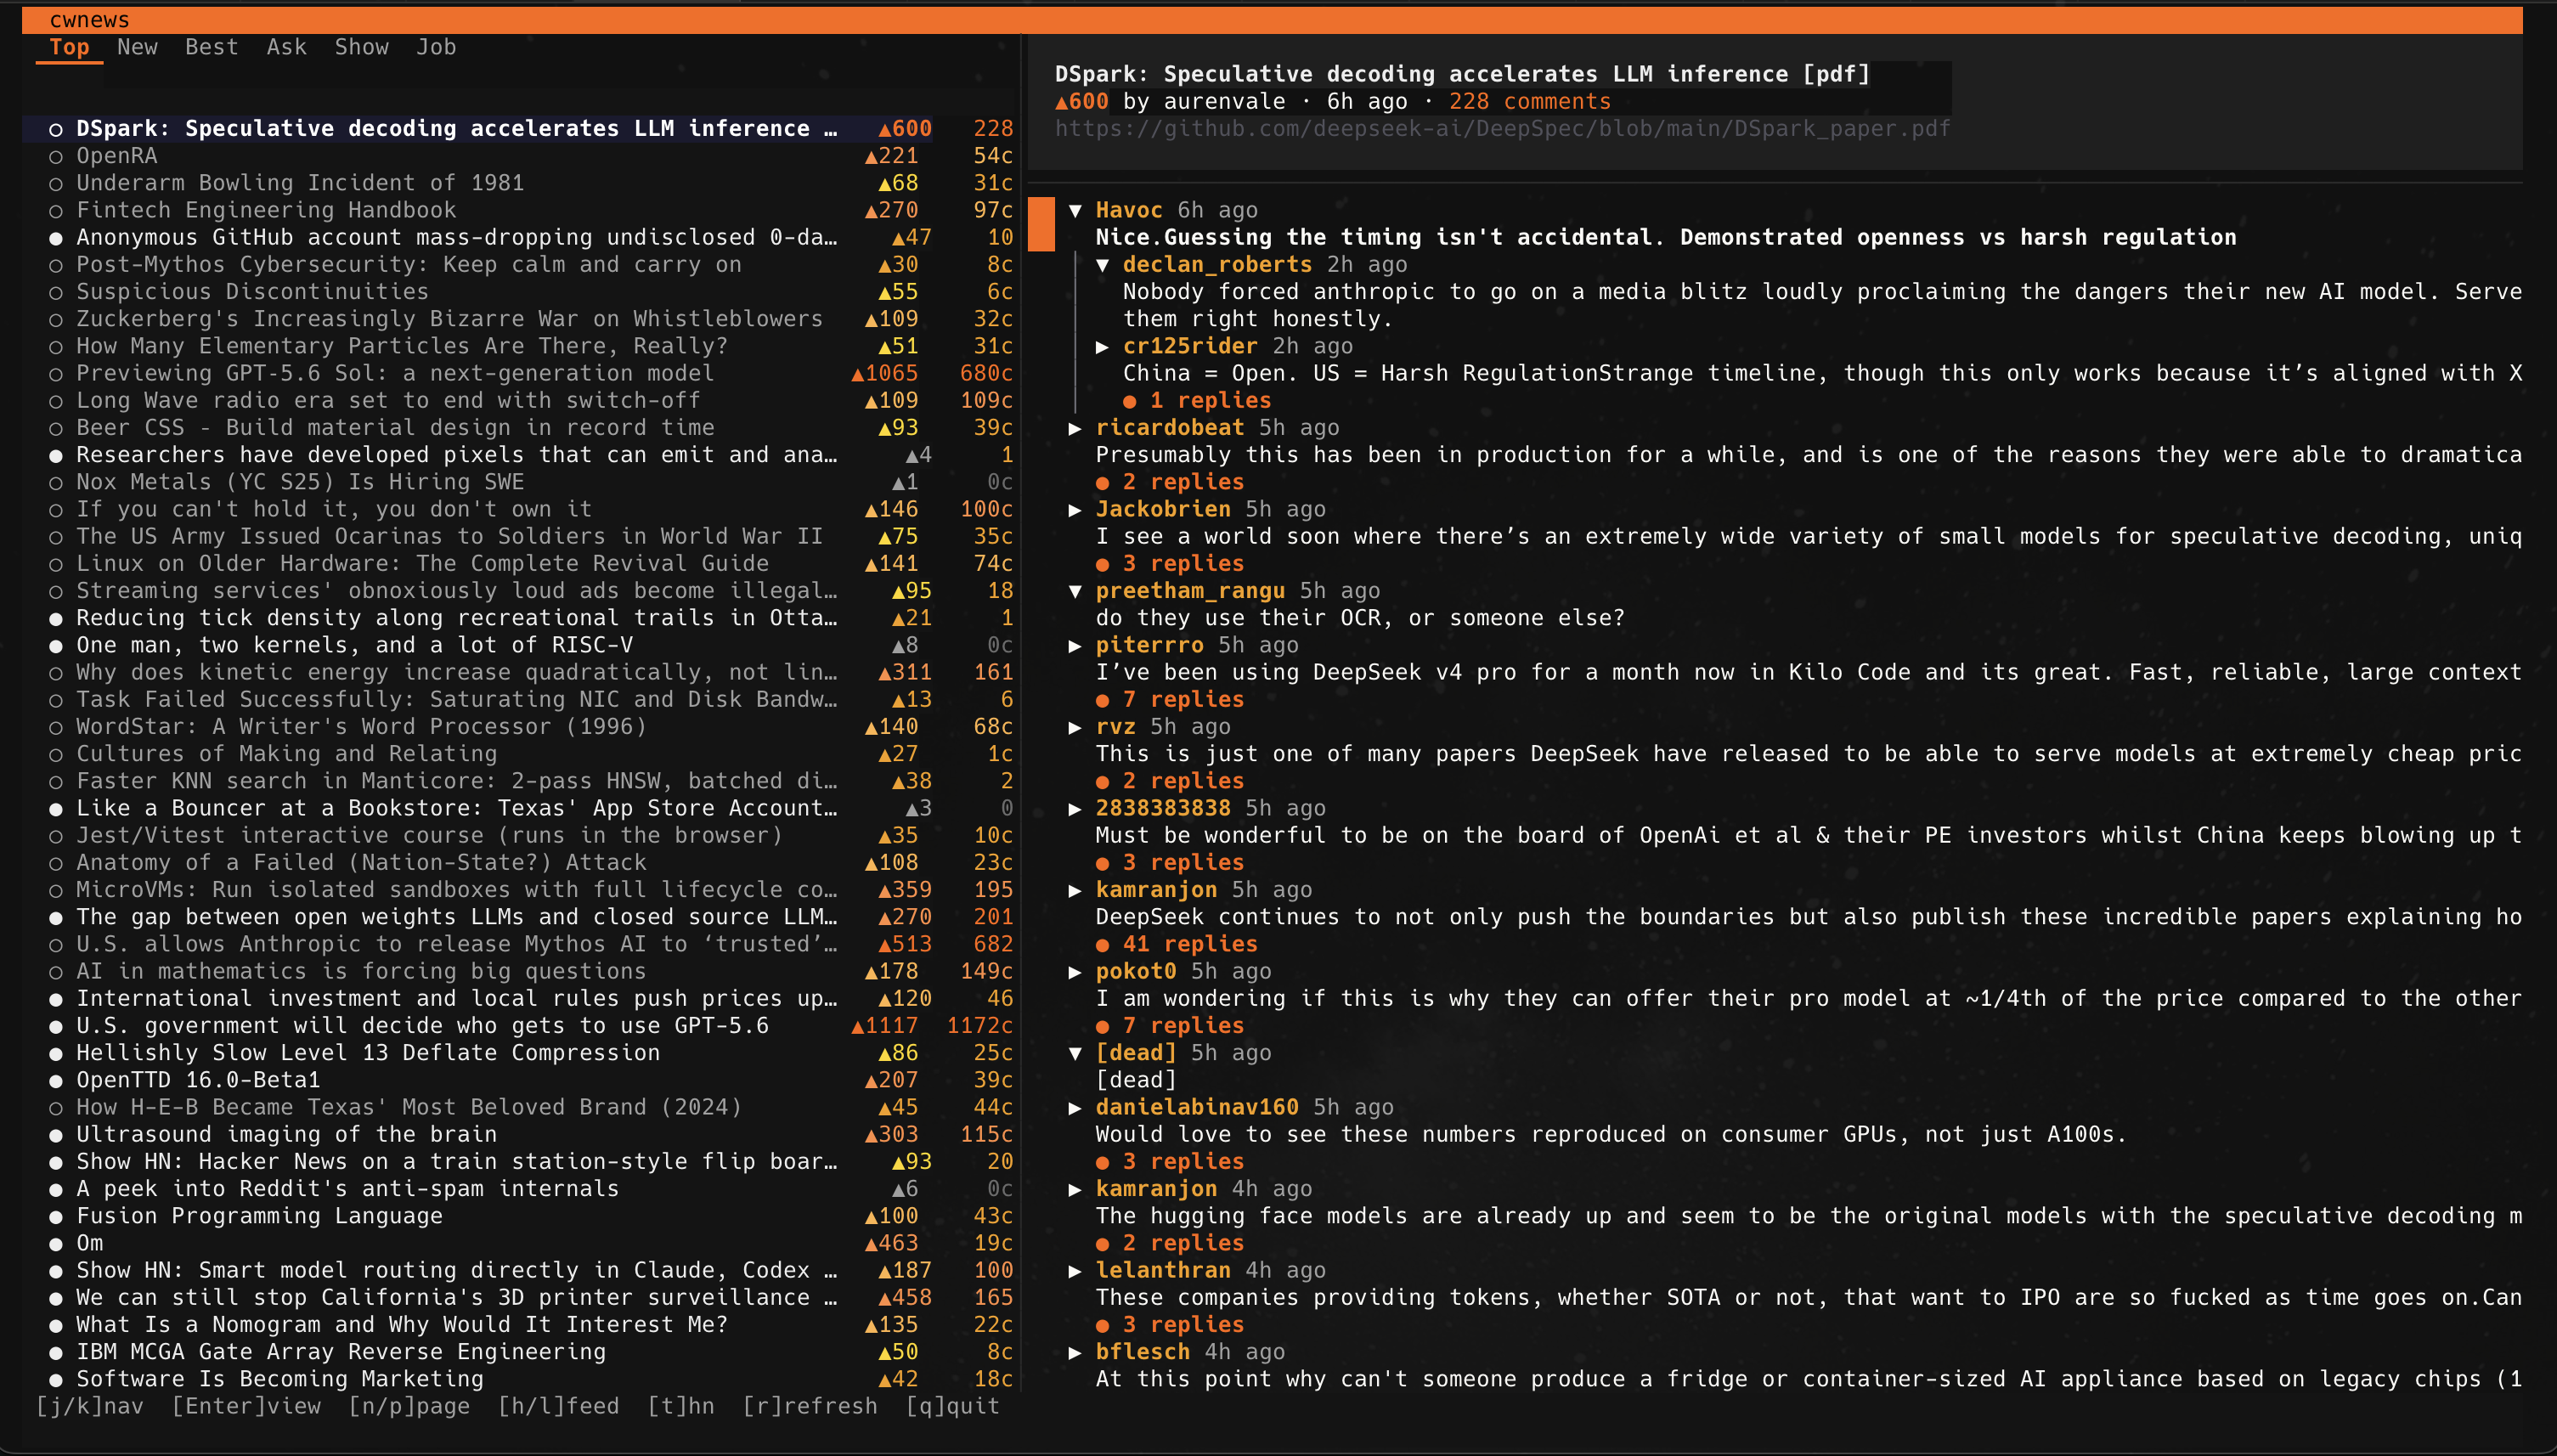
Task: Click the 1172c comment count on U.S. government story
Action: tap(979, 1026)
